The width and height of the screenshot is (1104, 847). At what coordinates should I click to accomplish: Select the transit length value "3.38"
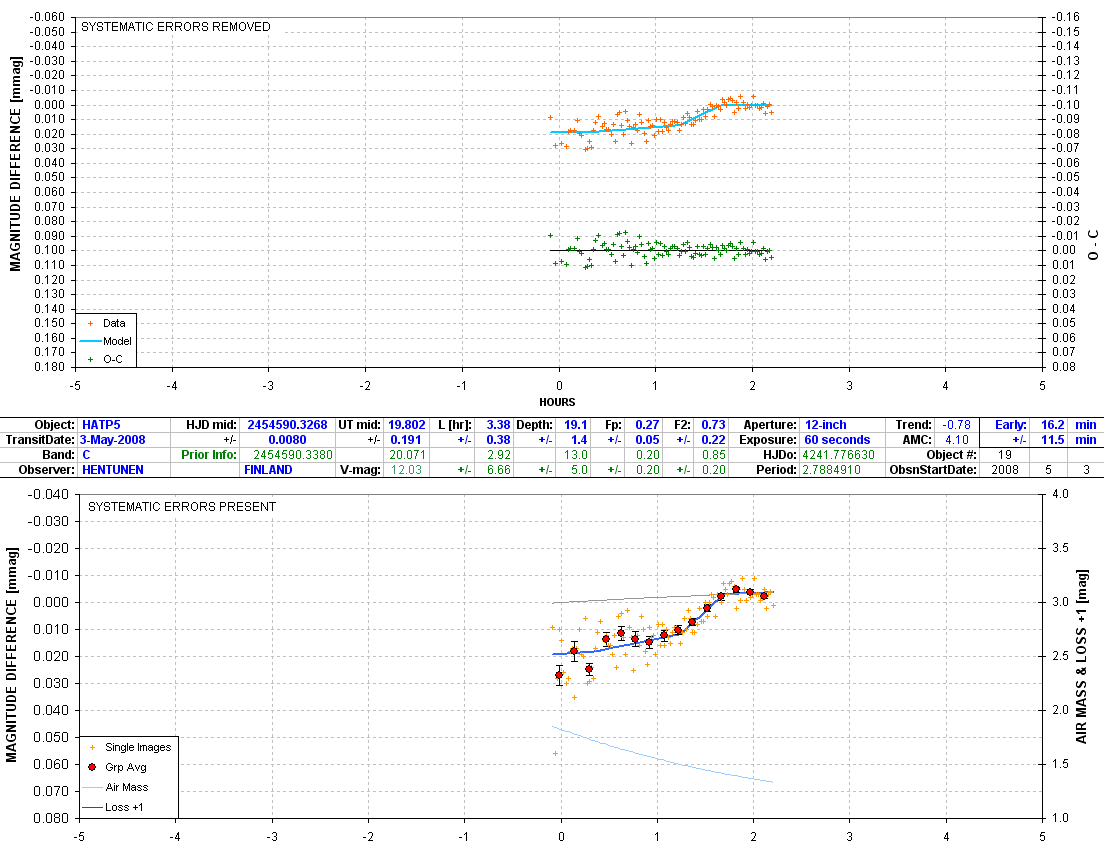[498, 425]
